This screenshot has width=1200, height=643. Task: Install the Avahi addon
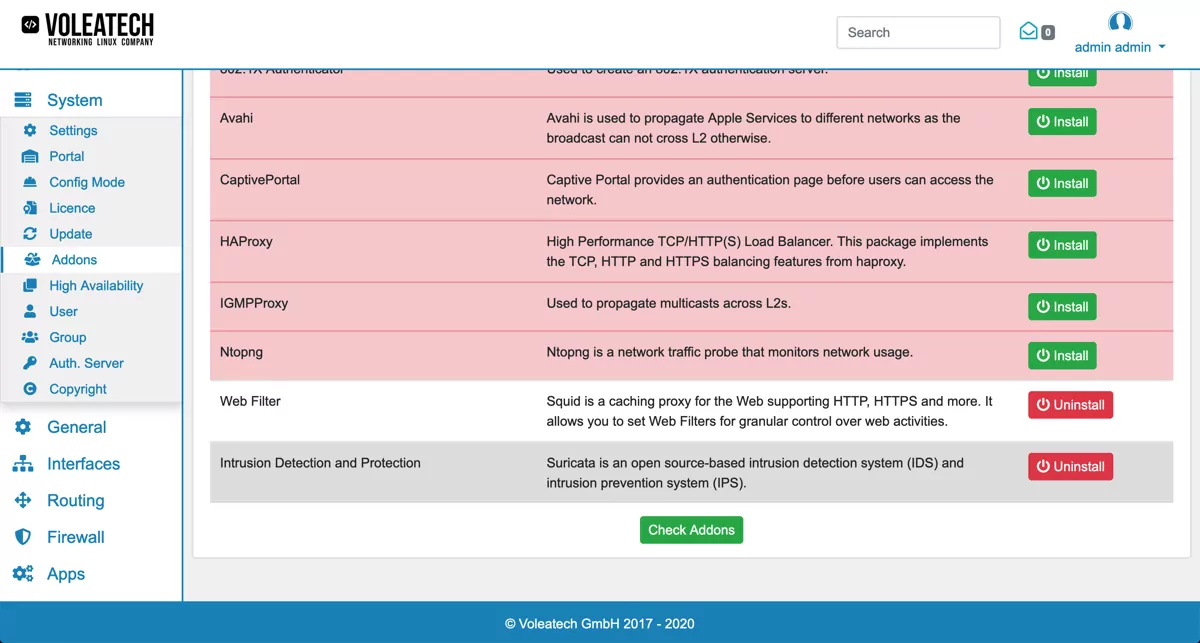click(1062, 121)
